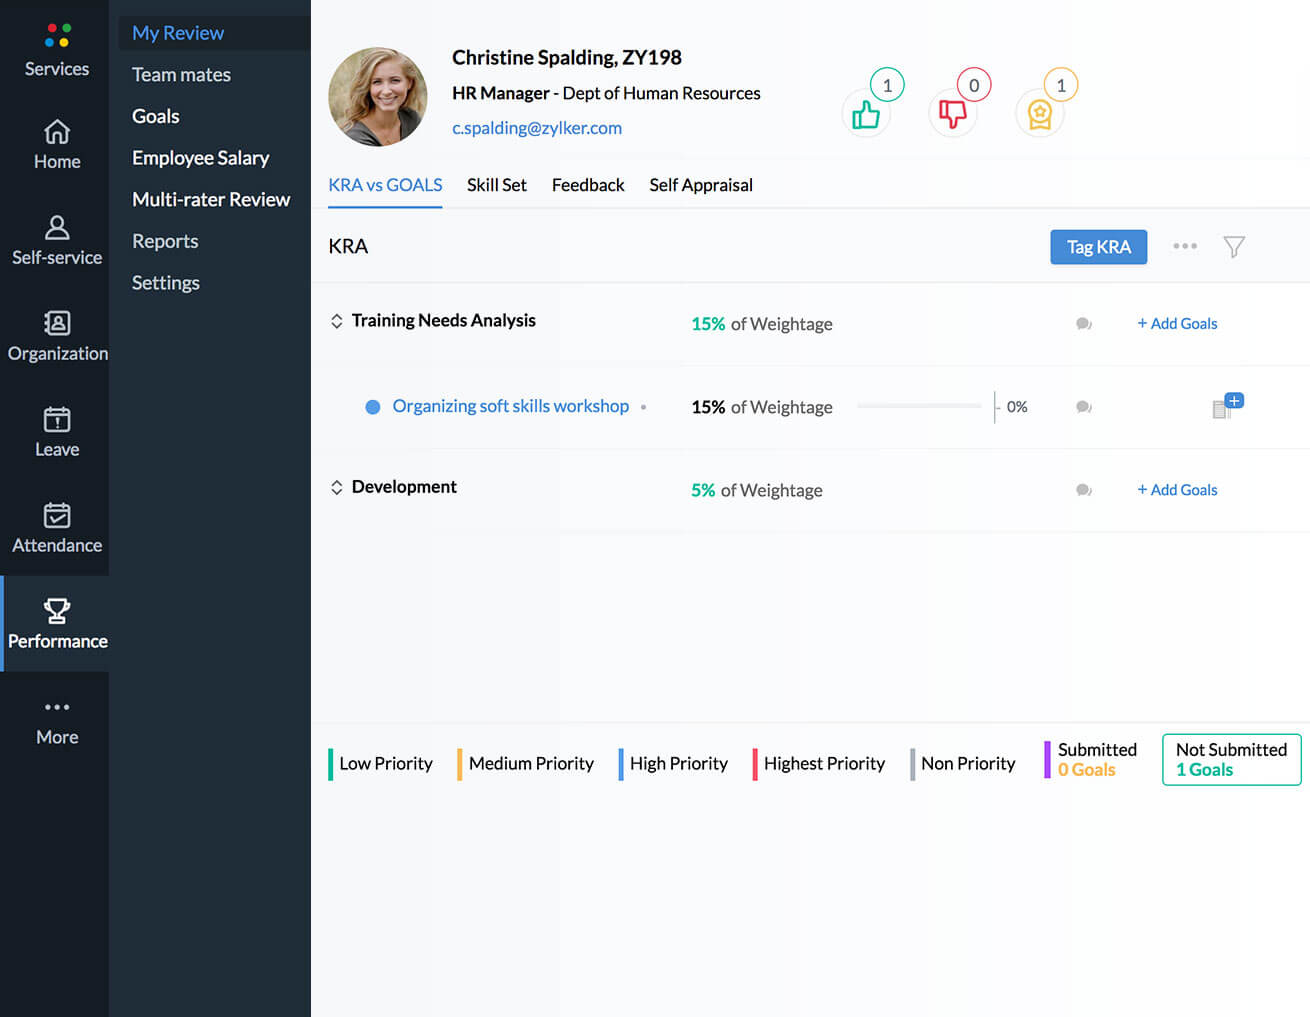The width and height of the screenshot is (1310, 1017).
Task: Click the thumbs-up praise icon
Action: click(865, 114)
